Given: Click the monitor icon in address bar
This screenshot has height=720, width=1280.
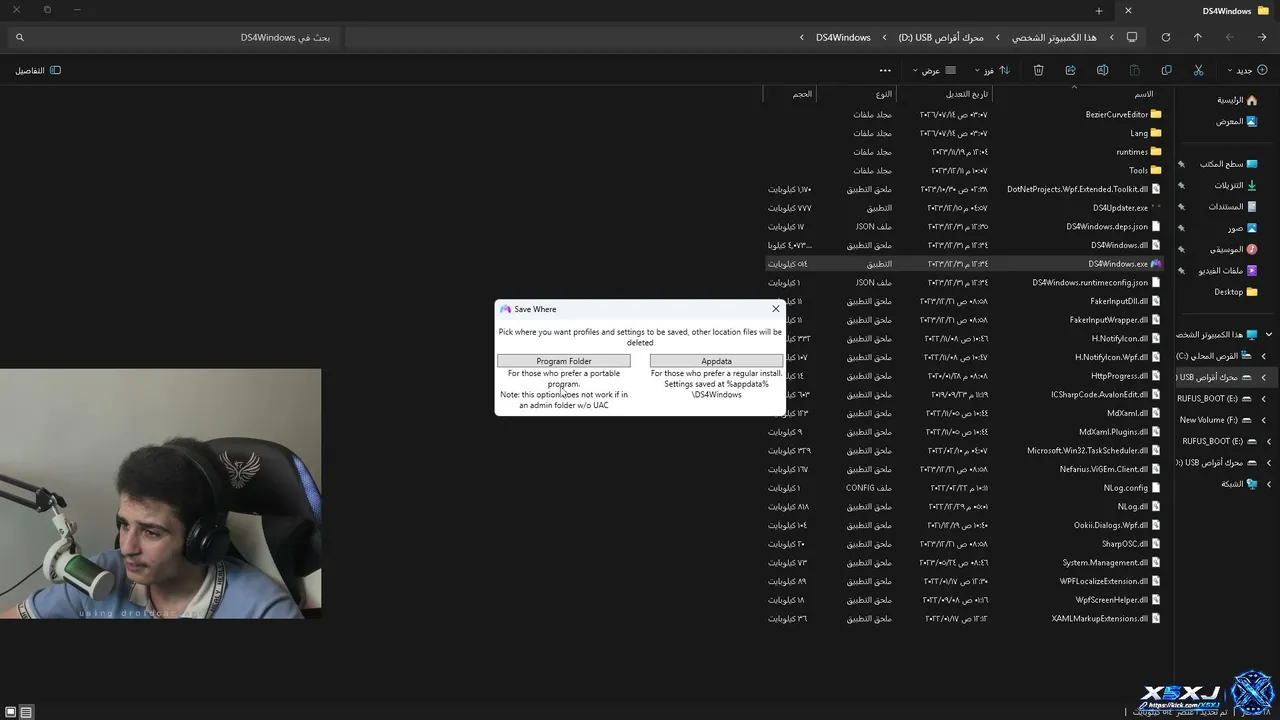Looking at the screenshot, I should (1132, 37).
